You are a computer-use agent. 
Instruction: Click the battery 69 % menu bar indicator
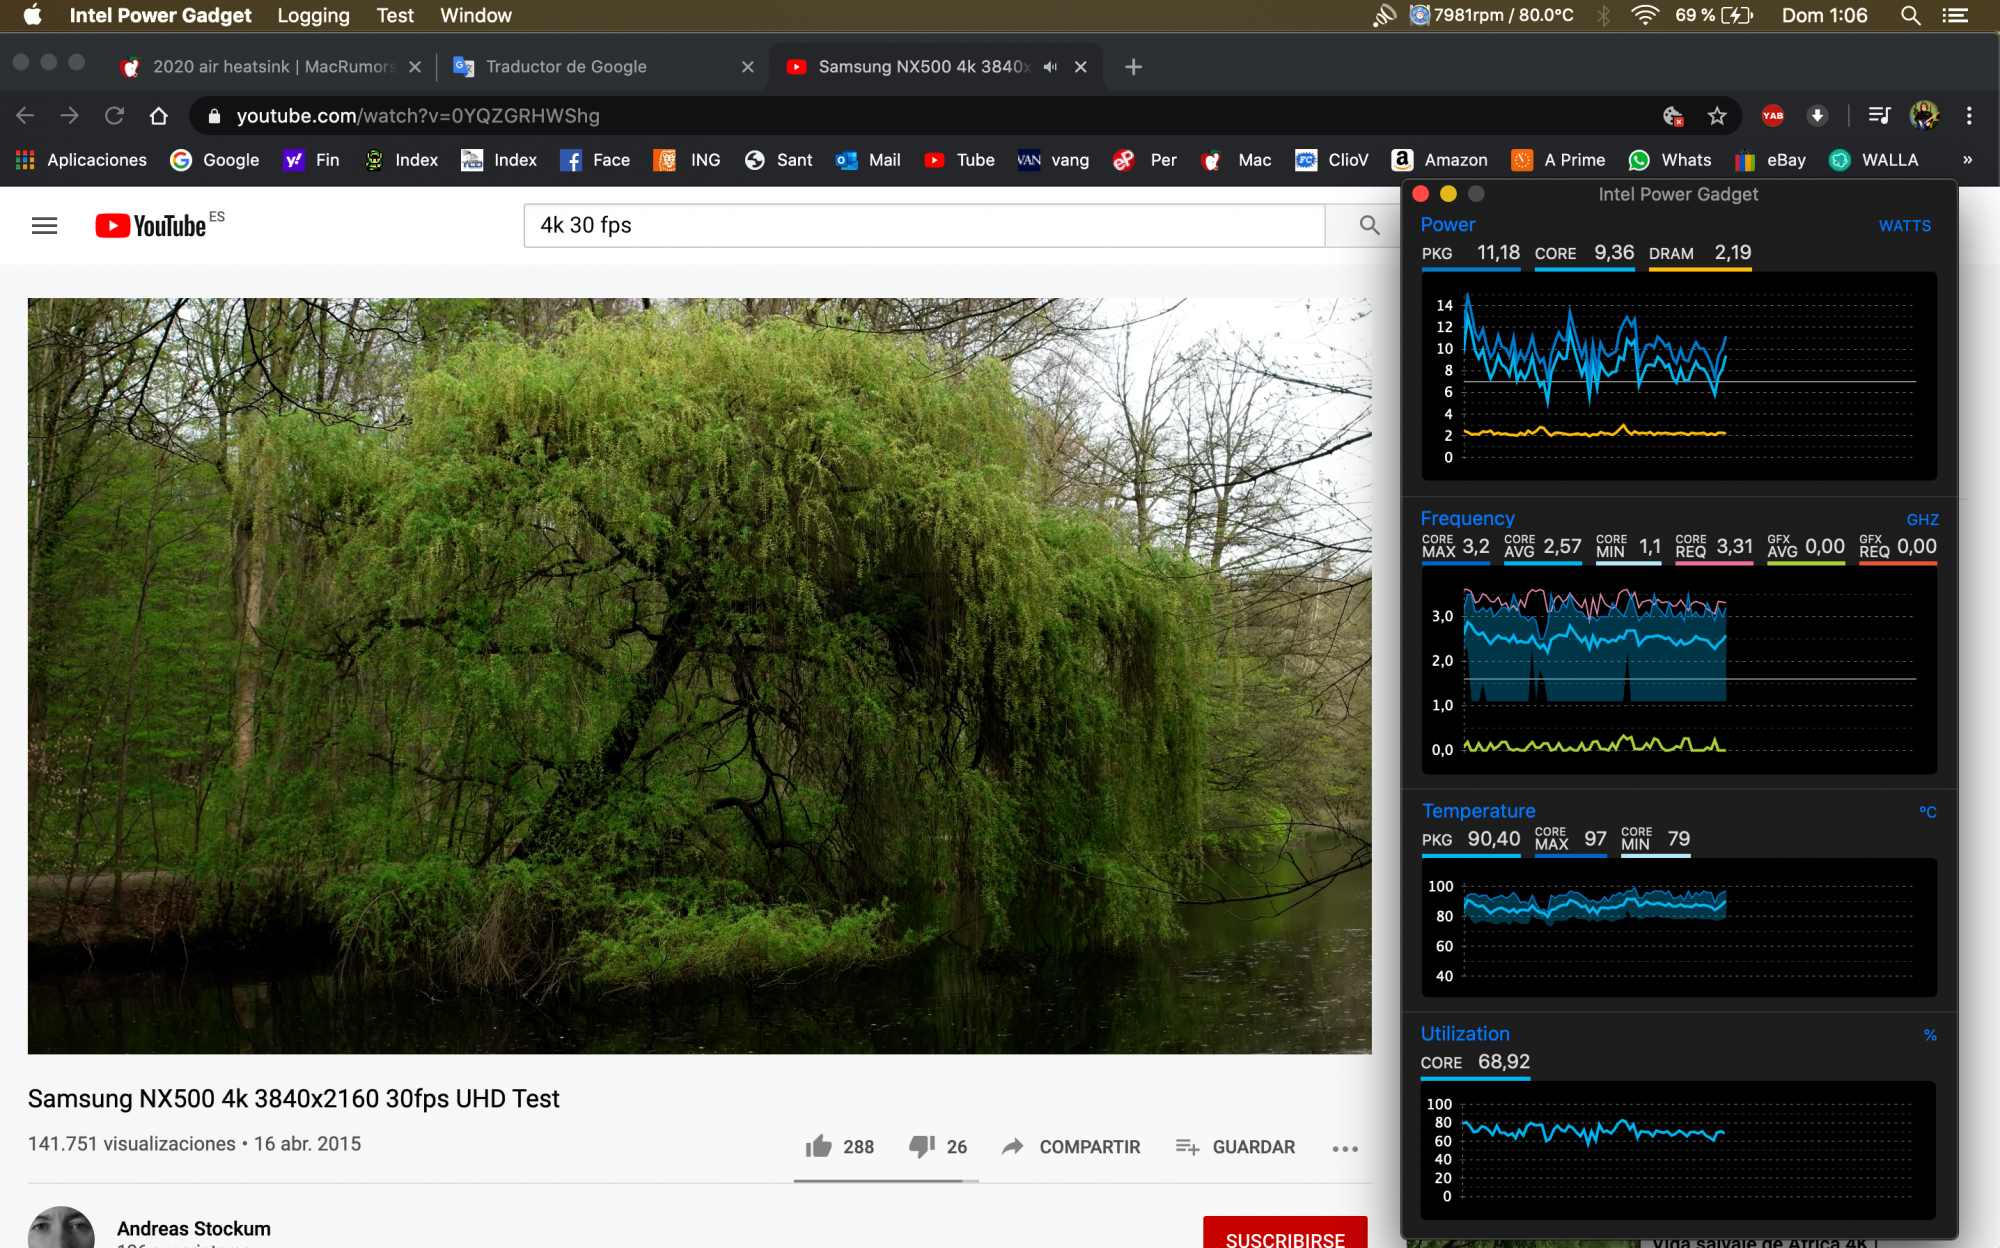[1714, 15]
